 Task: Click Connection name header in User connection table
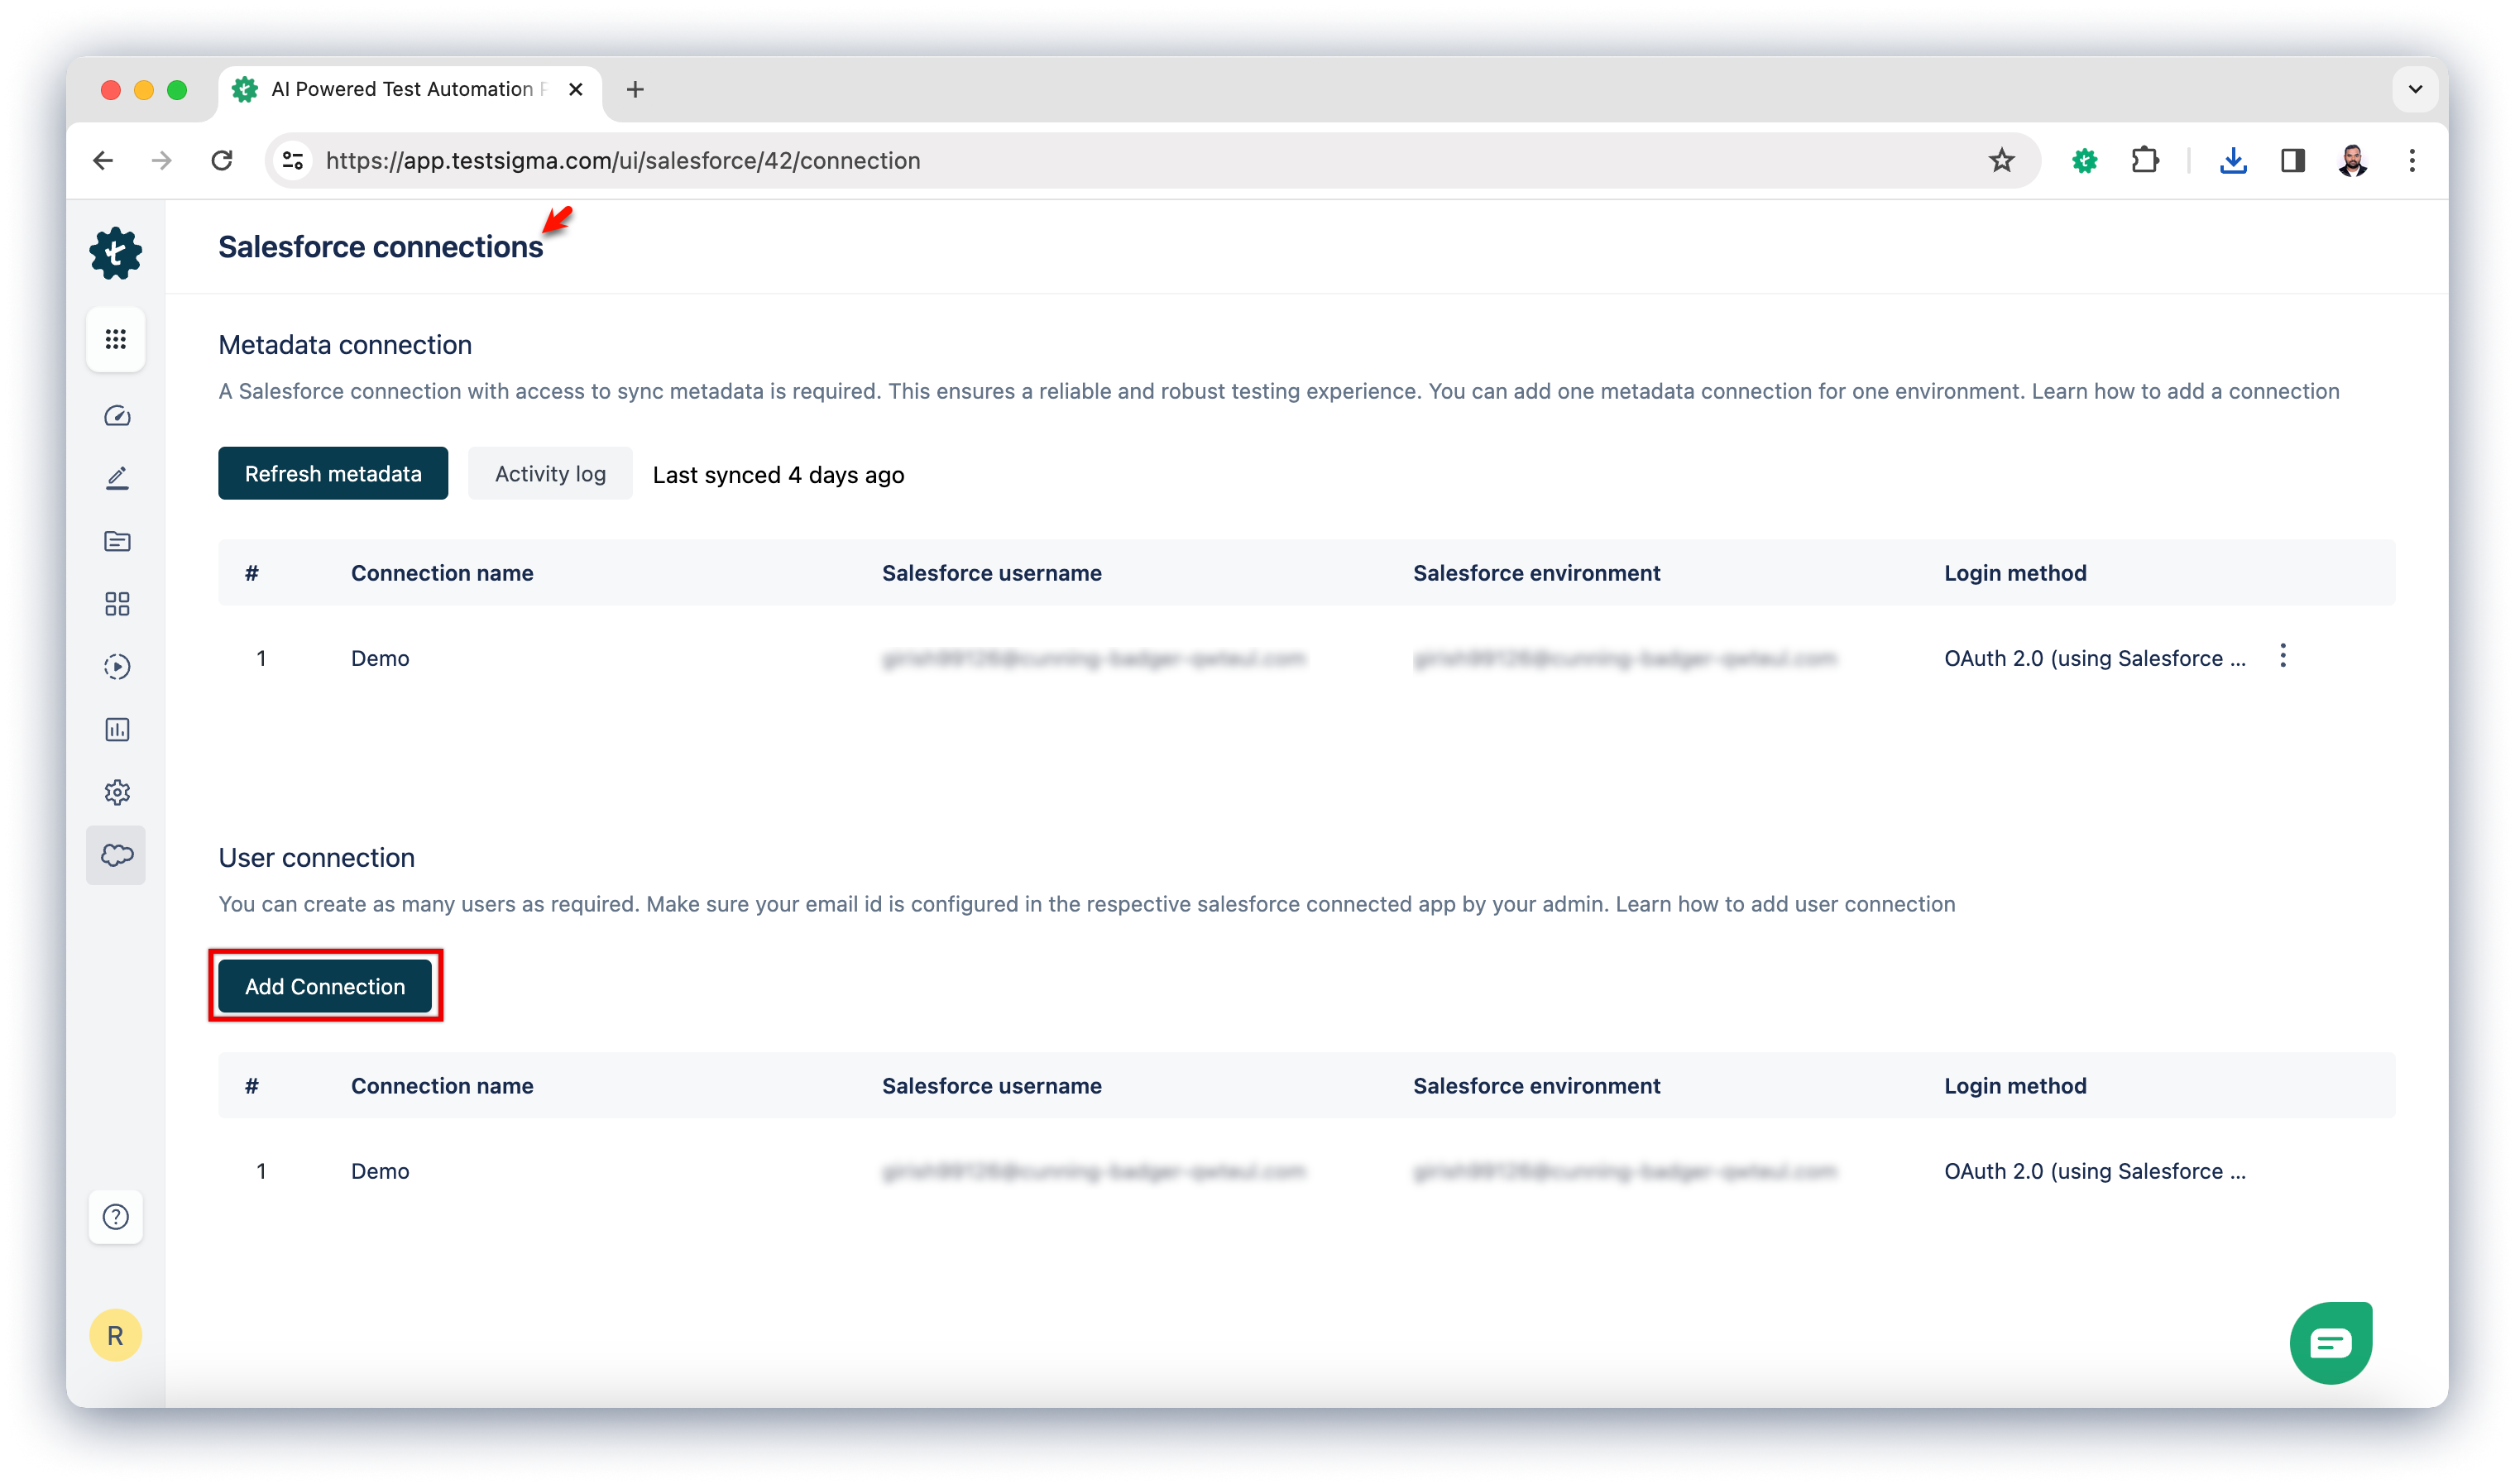(x=442, y=1086)
